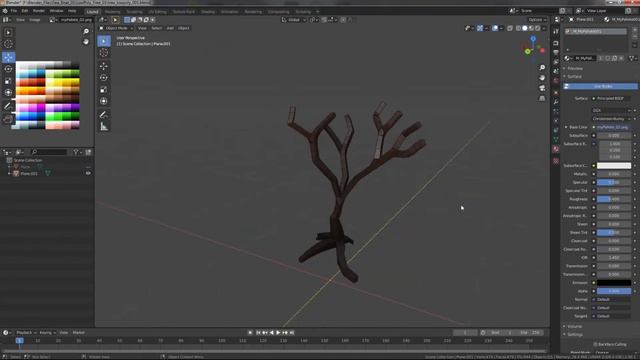Open the Object Mode dropdown
The image size is (640, 360).
pyautogui.click(x=116, y=28)
